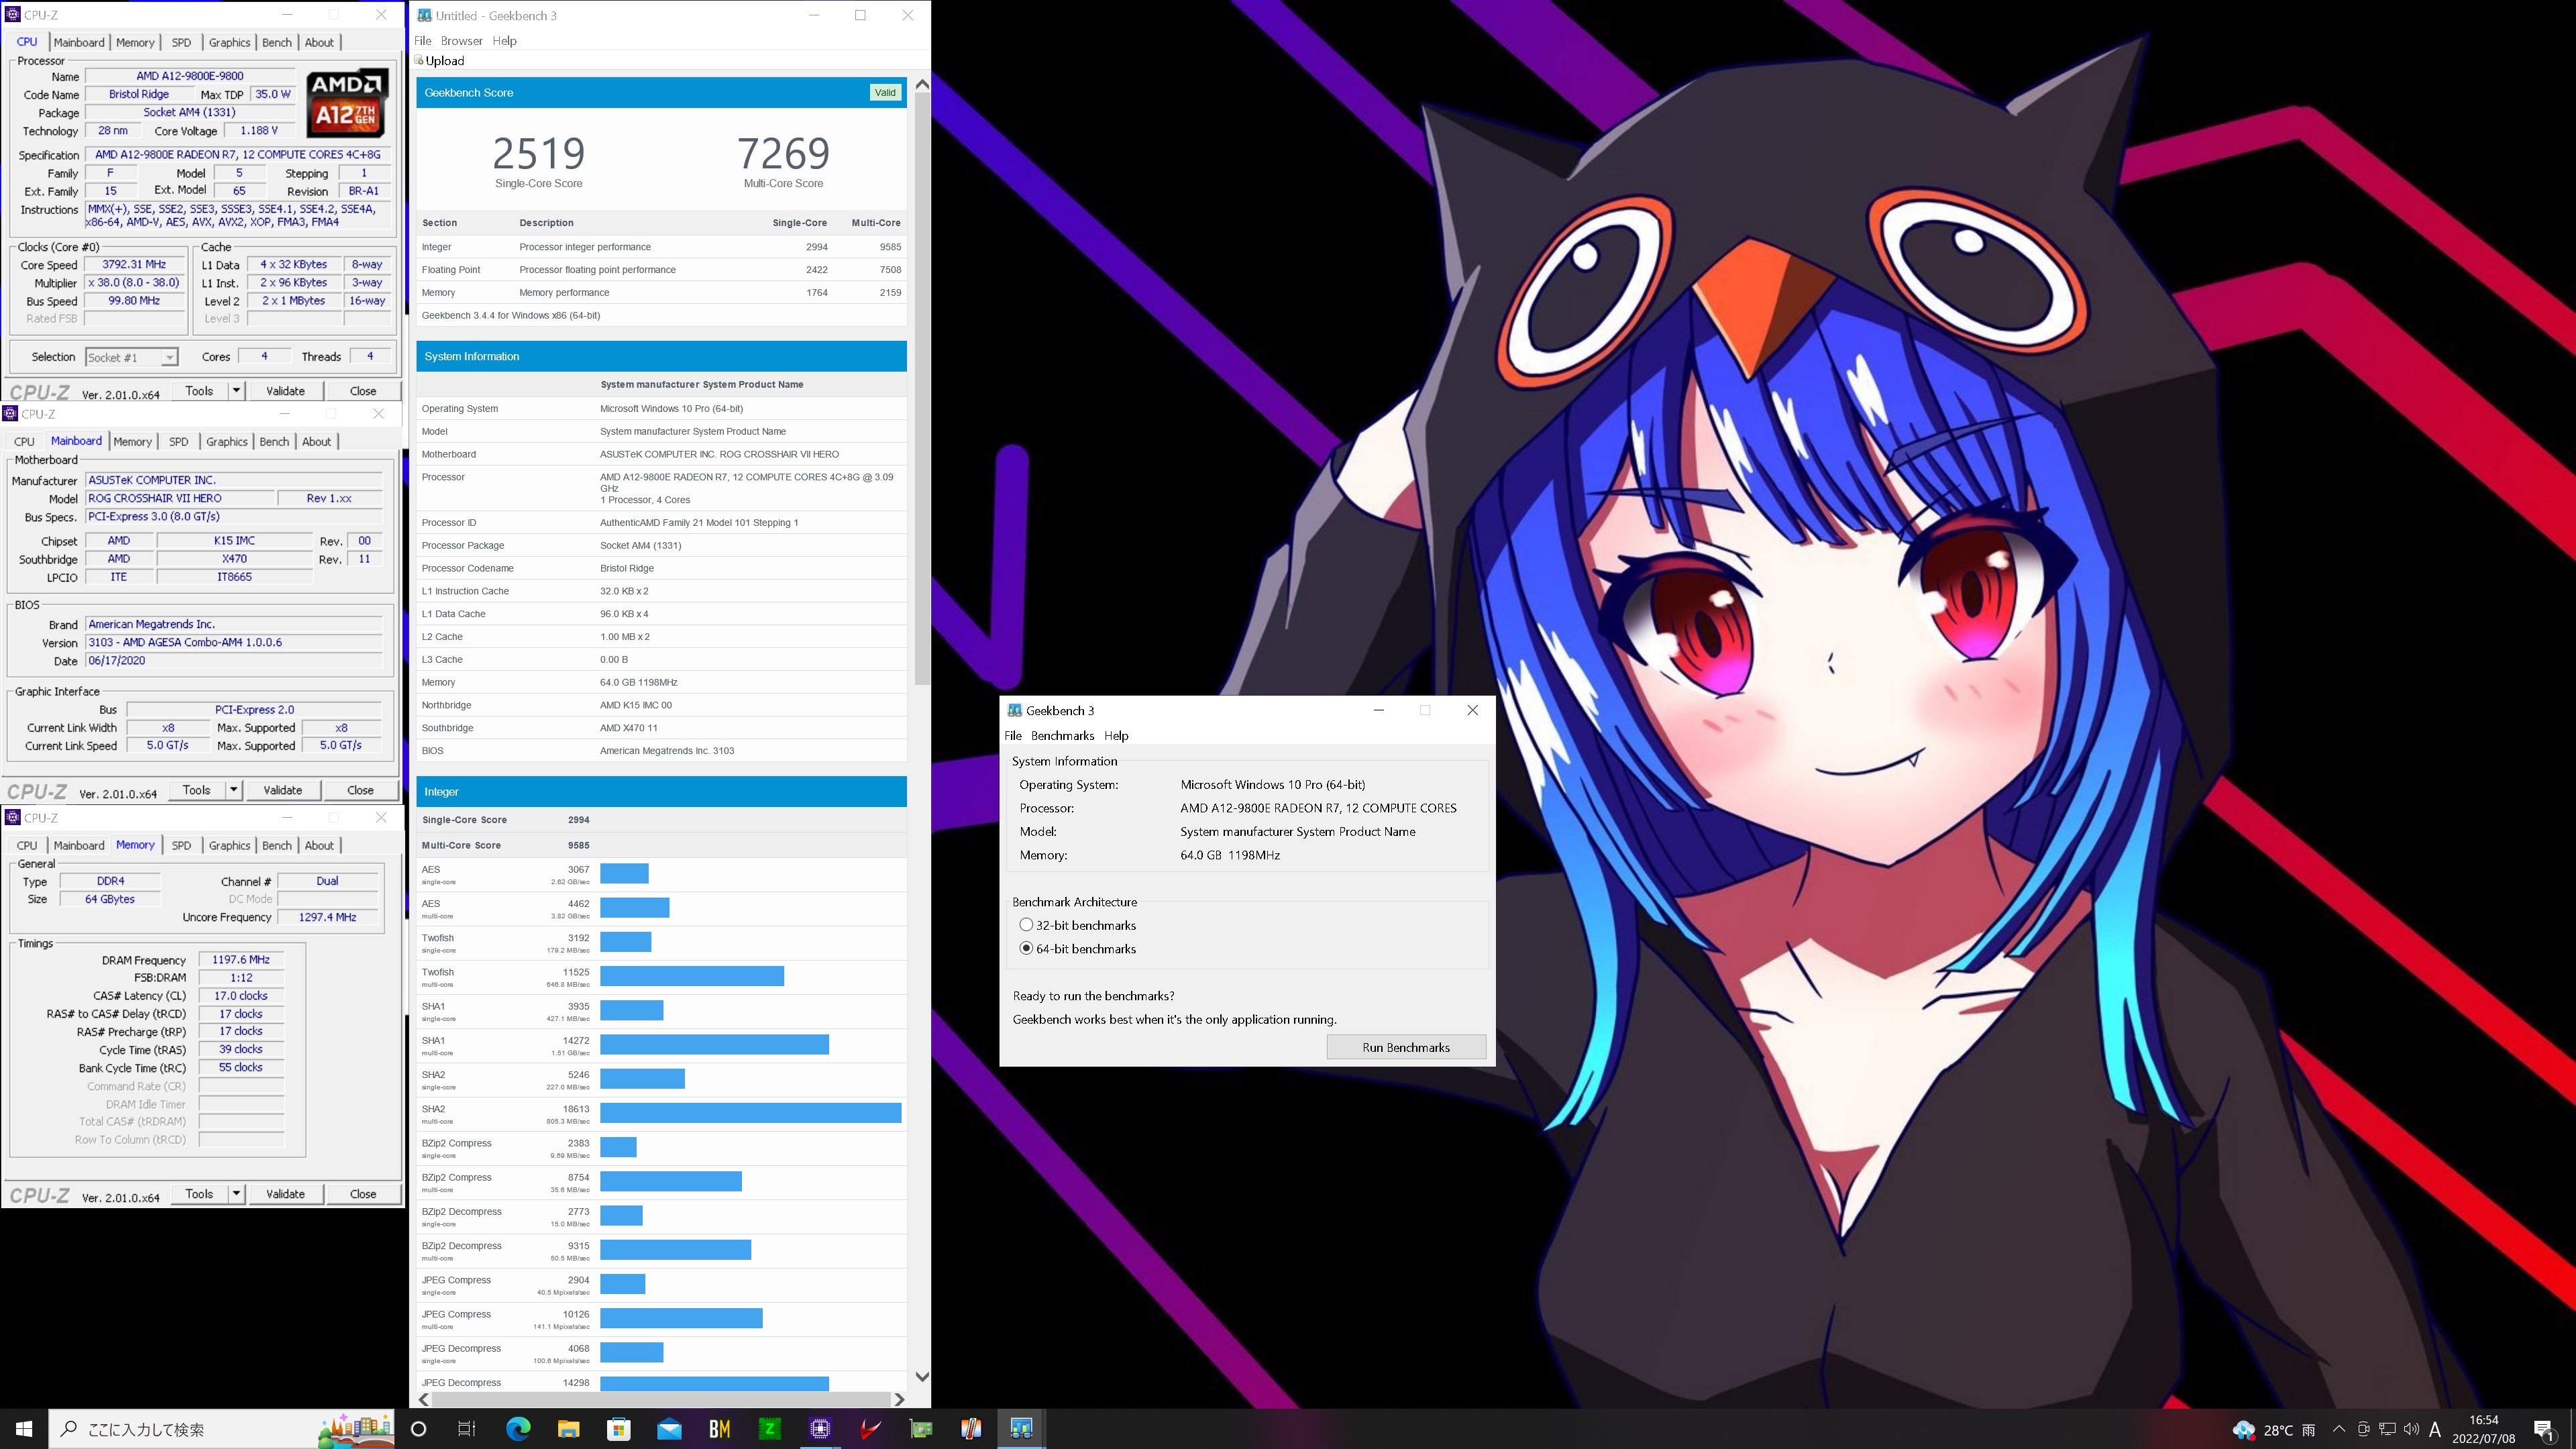Show hidden tray icons chevron
The width and height of the screenshot is (2576, 1449).
[2338, 1429]
